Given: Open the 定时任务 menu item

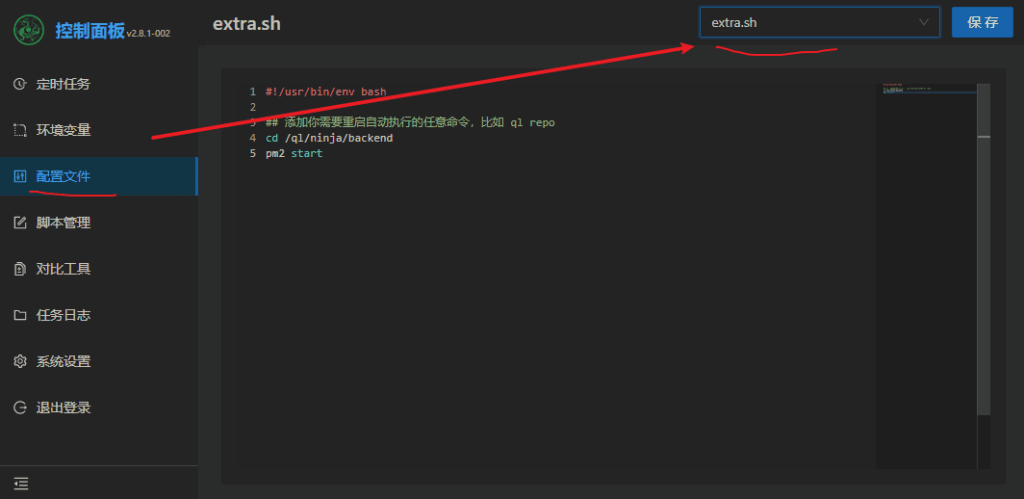Looking at the screenshot, I should pos(99,84).
